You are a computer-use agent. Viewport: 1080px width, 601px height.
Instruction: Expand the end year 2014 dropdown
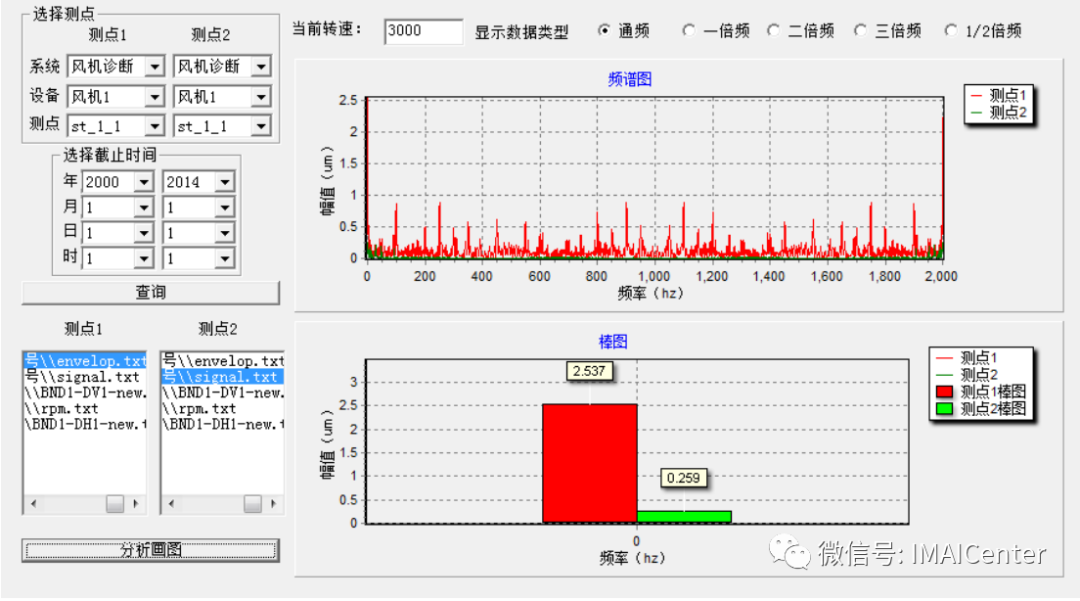224,182
